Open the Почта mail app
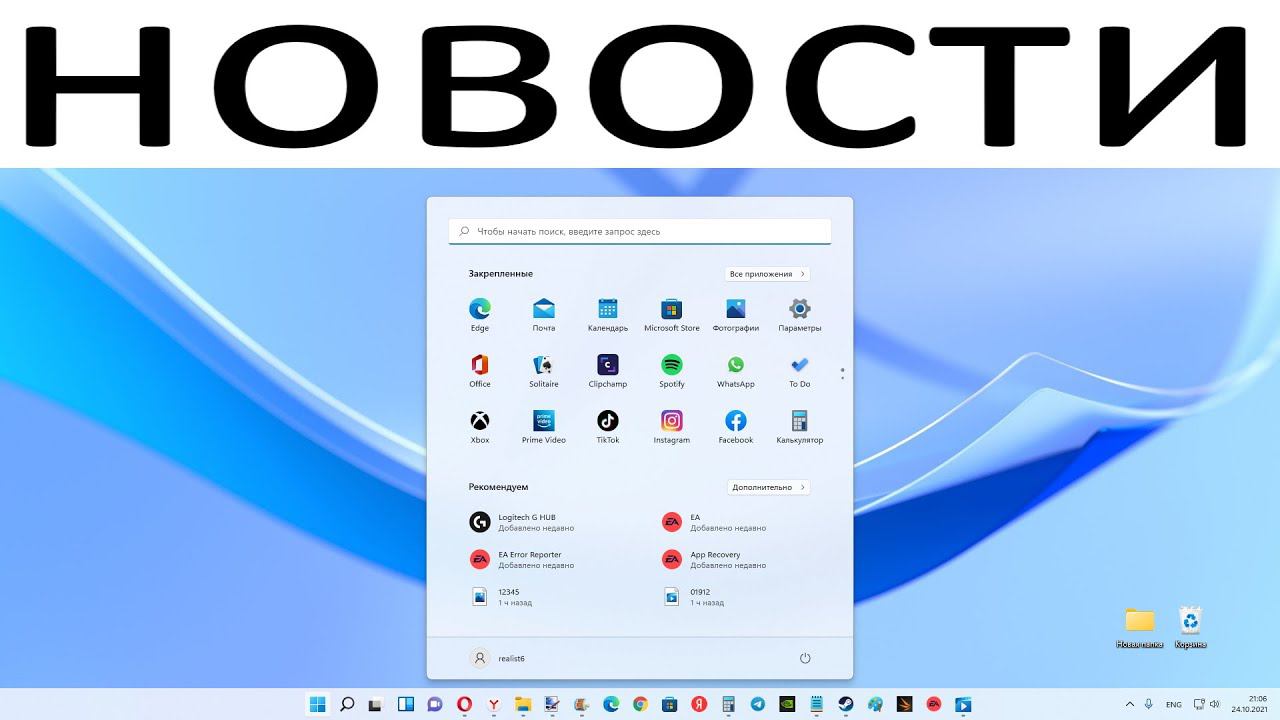Screen dimensions: 1280x720 coord(544,314)
